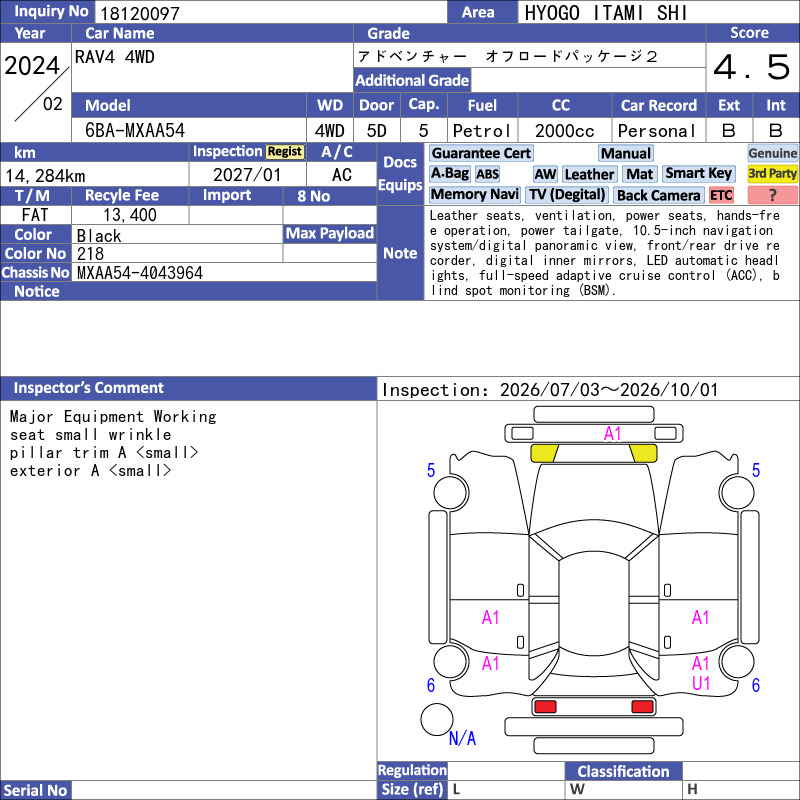The image size is (800, 800).
Task: Click the U1 damage mark on diagram
Action: 701,683
